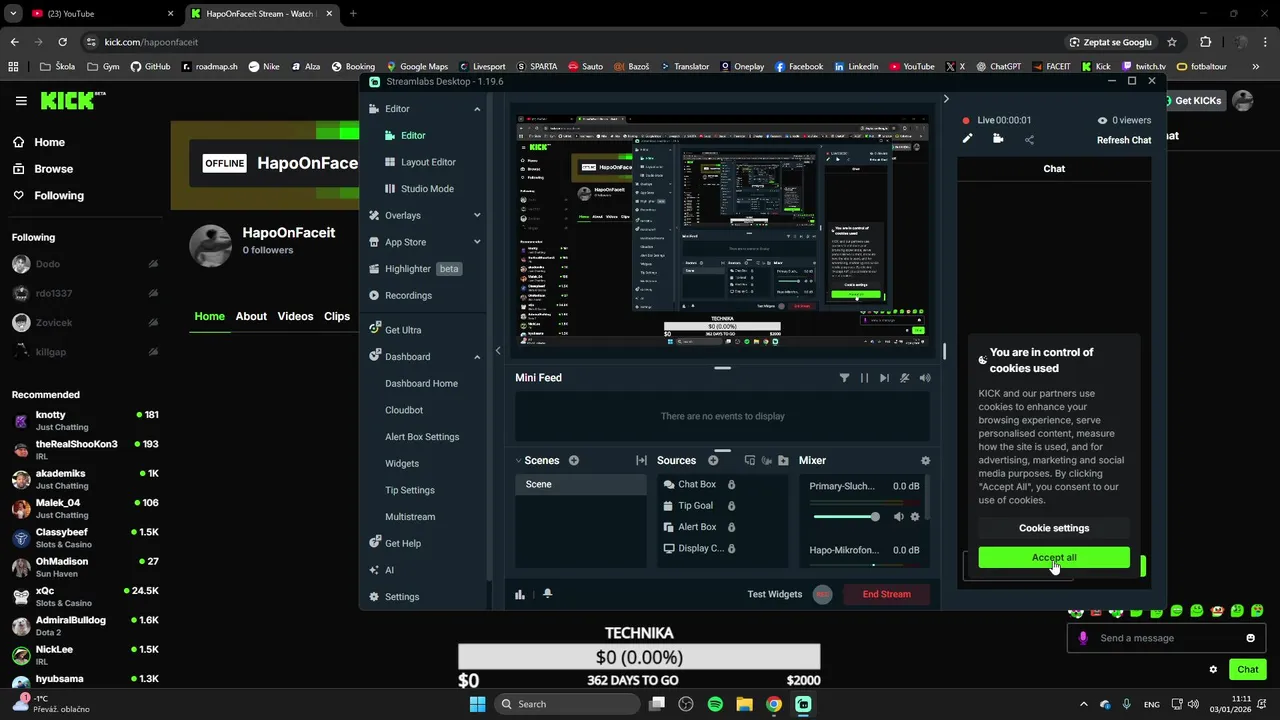Mute event alerts with the crossed bell icon

[904, 378]
